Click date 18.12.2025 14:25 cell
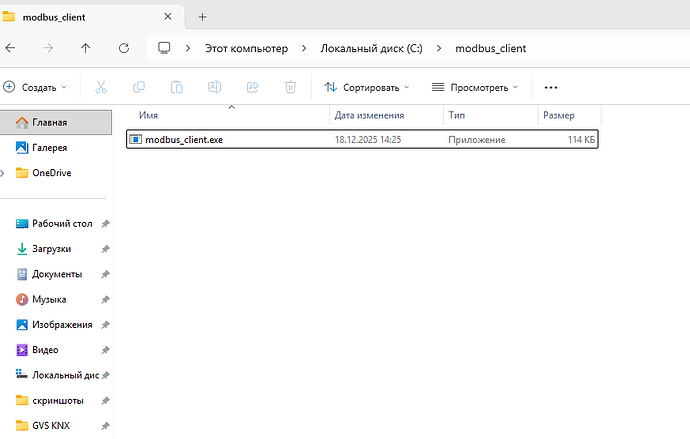This screenshot has width=690, height=439. click(368, 140)
